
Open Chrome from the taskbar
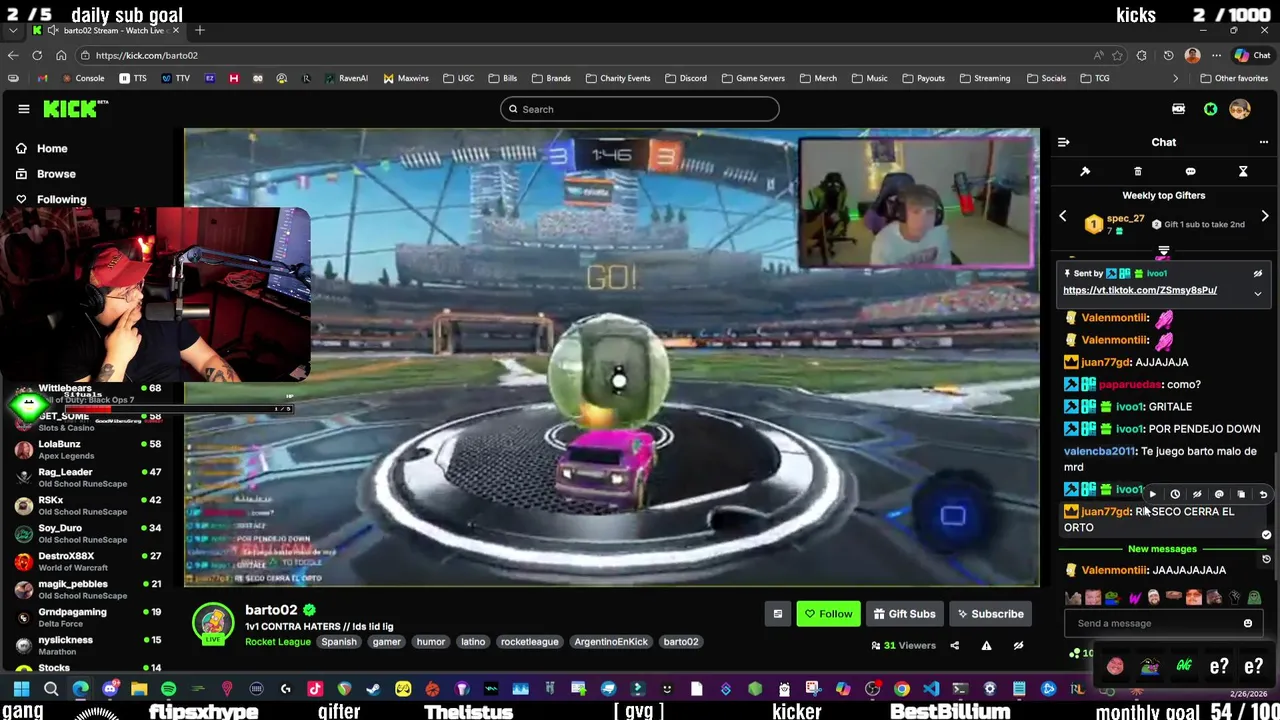[x=901, y=689]
